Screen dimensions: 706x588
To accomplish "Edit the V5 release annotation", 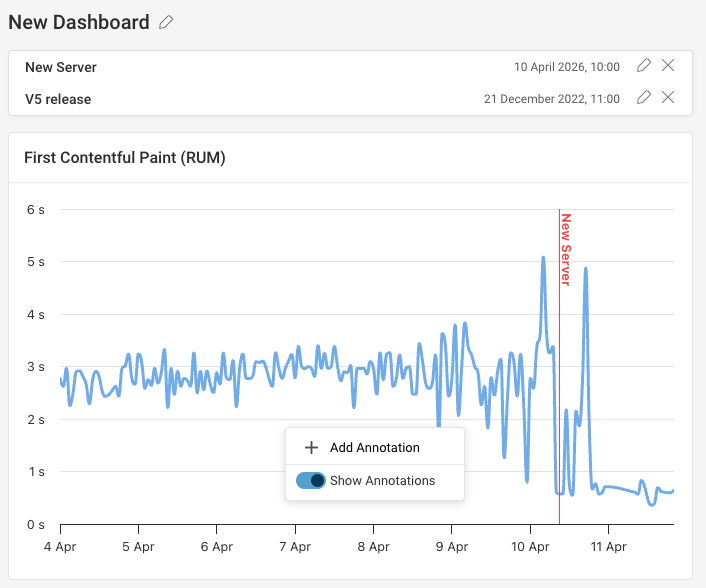I will [x=644, y=97].
